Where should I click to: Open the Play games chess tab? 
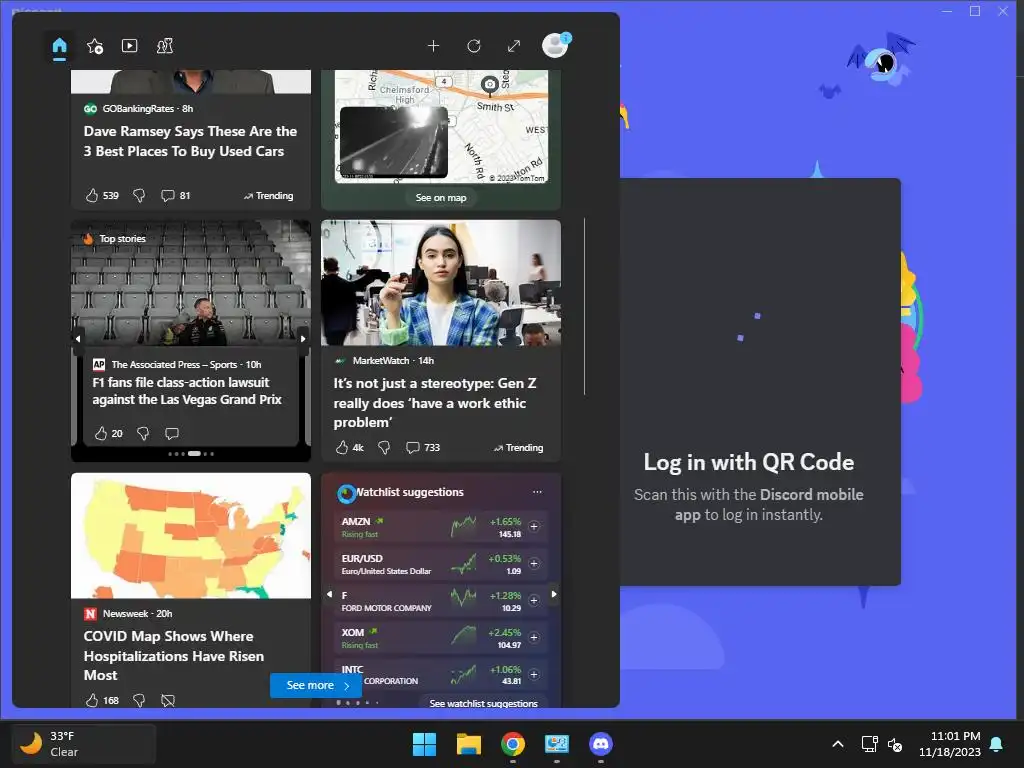point(165,46)
